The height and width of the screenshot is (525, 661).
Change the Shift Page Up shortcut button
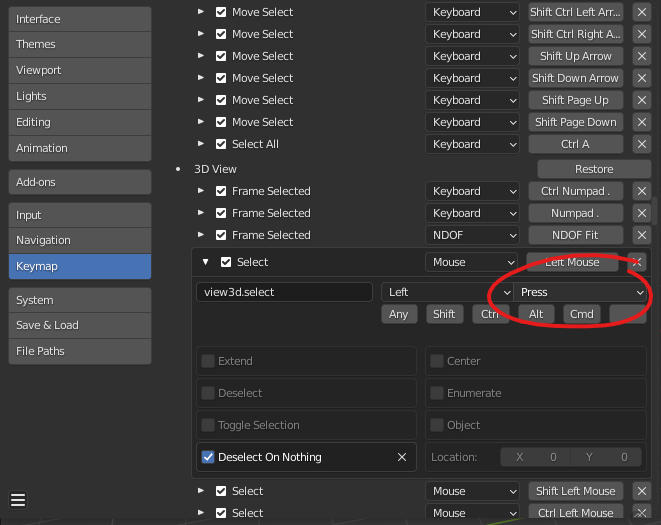[x=575, y=100]
